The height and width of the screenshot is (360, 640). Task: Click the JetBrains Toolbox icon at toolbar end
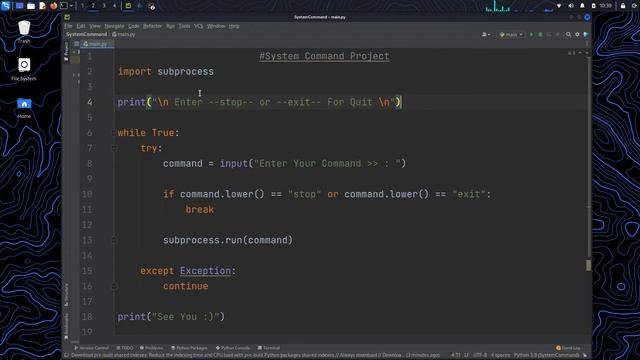tap(586, 35)
